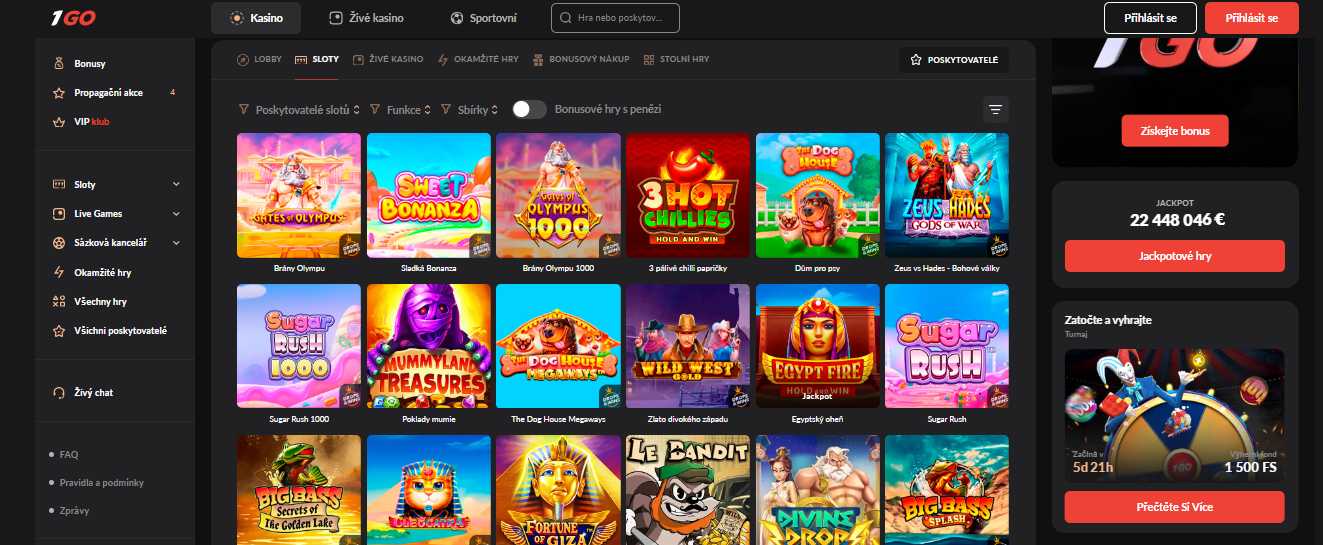This screenshot has width=1323, height=545.
Task: Open the Sugar Rush game thumbnail
Action: [947, 346]
